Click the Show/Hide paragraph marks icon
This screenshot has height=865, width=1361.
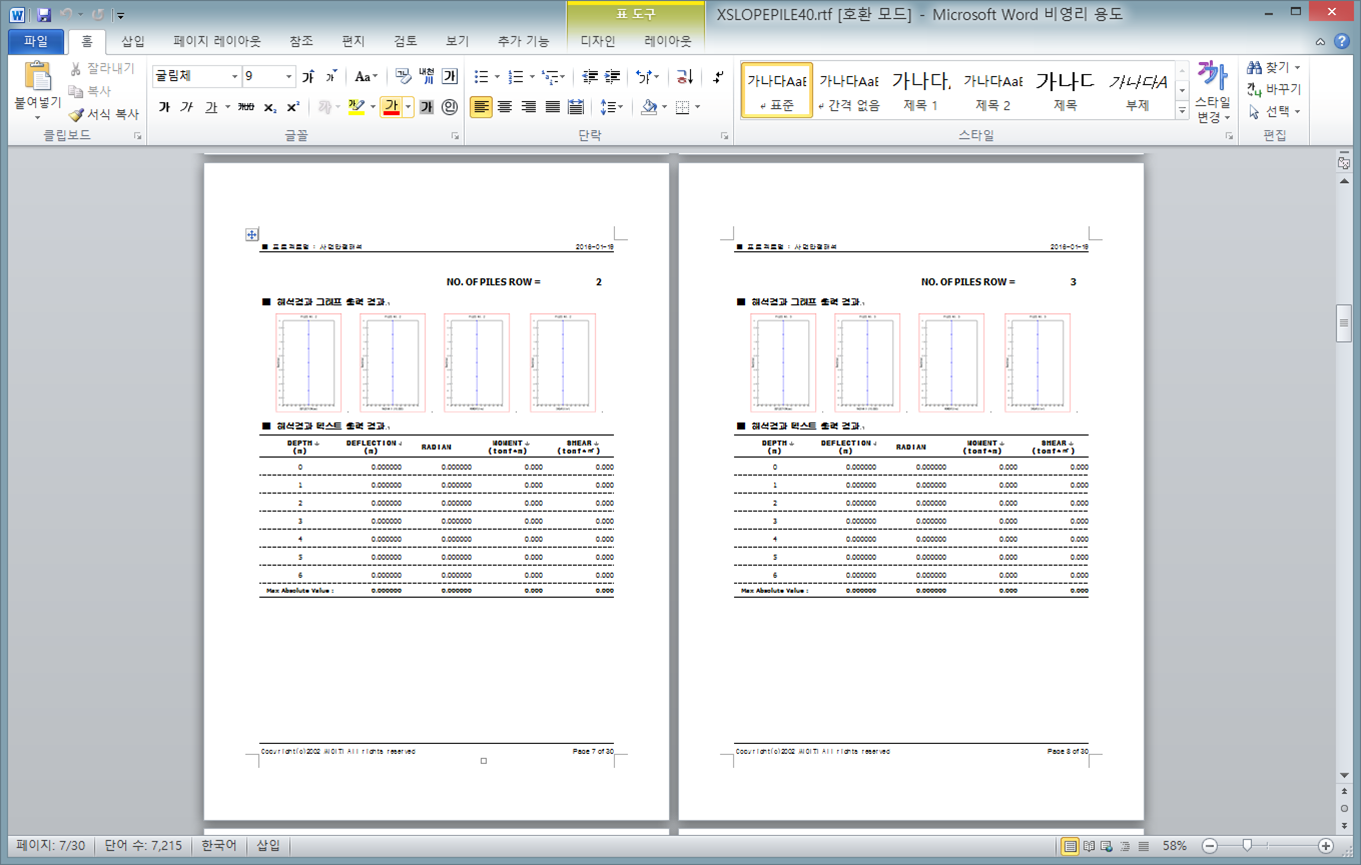point(718,77)
